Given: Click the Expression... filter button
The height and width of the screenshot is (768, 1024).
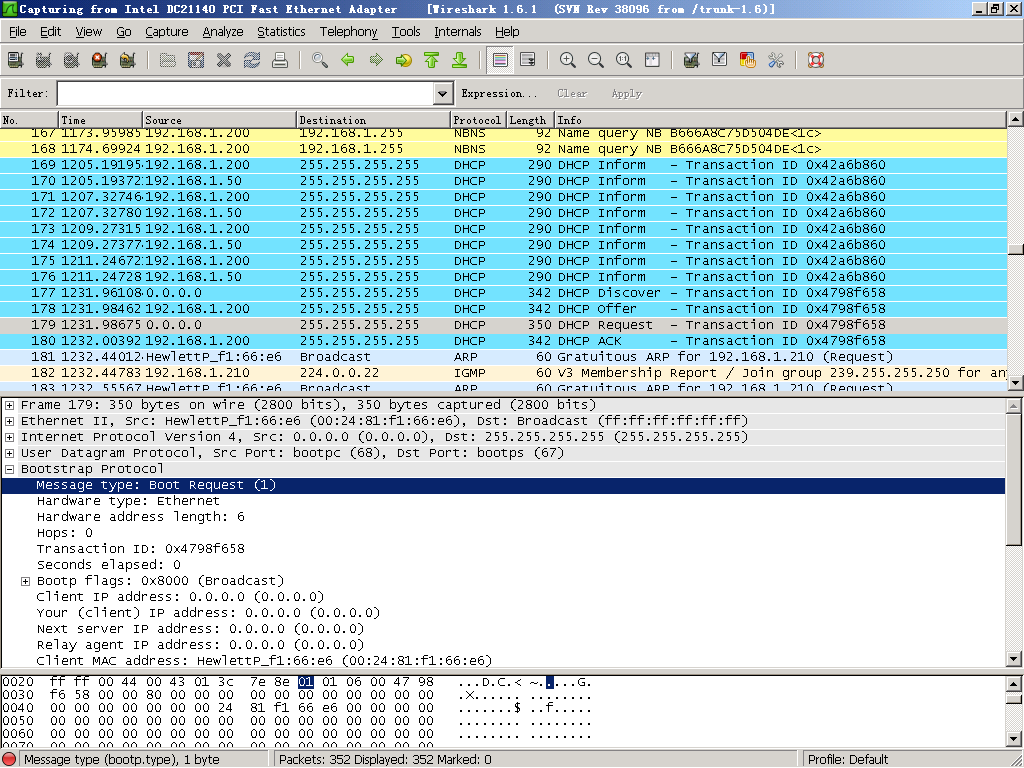Looking at the screenshot, I should (x=500, y=93).
